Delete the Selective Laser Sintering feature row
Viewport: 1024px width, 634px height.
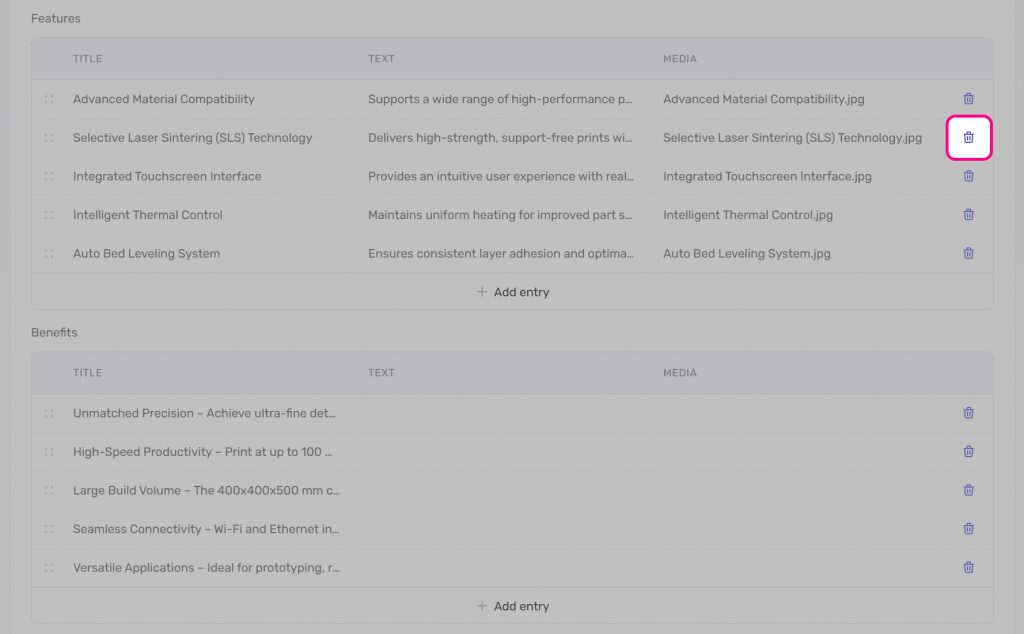click(968, 138)
